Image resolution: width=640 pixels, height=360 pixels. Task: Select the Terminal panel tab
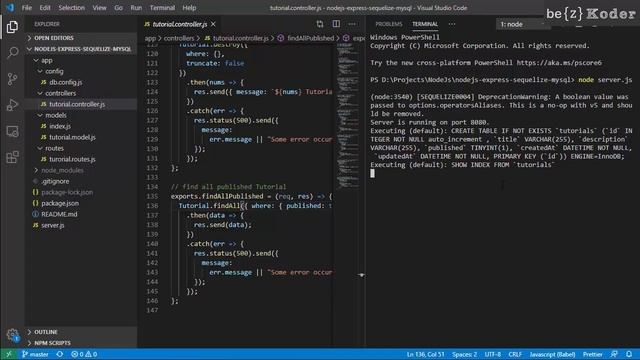(x=424, y=24)
